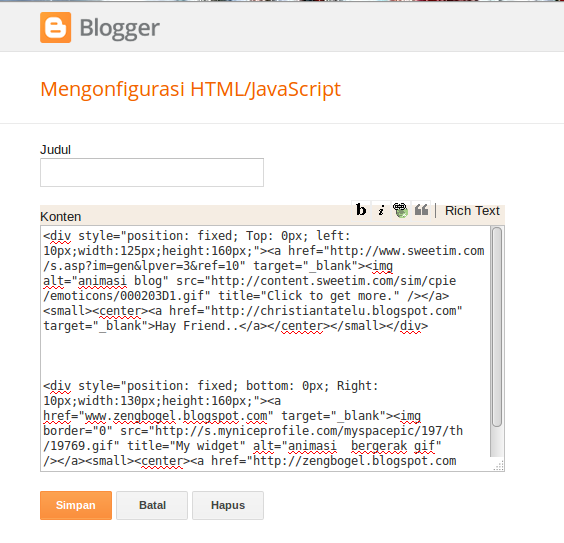
Task: Toggle bold formatting in Konten toolbar
Action: pyautogui.click(x=361, y=210)
